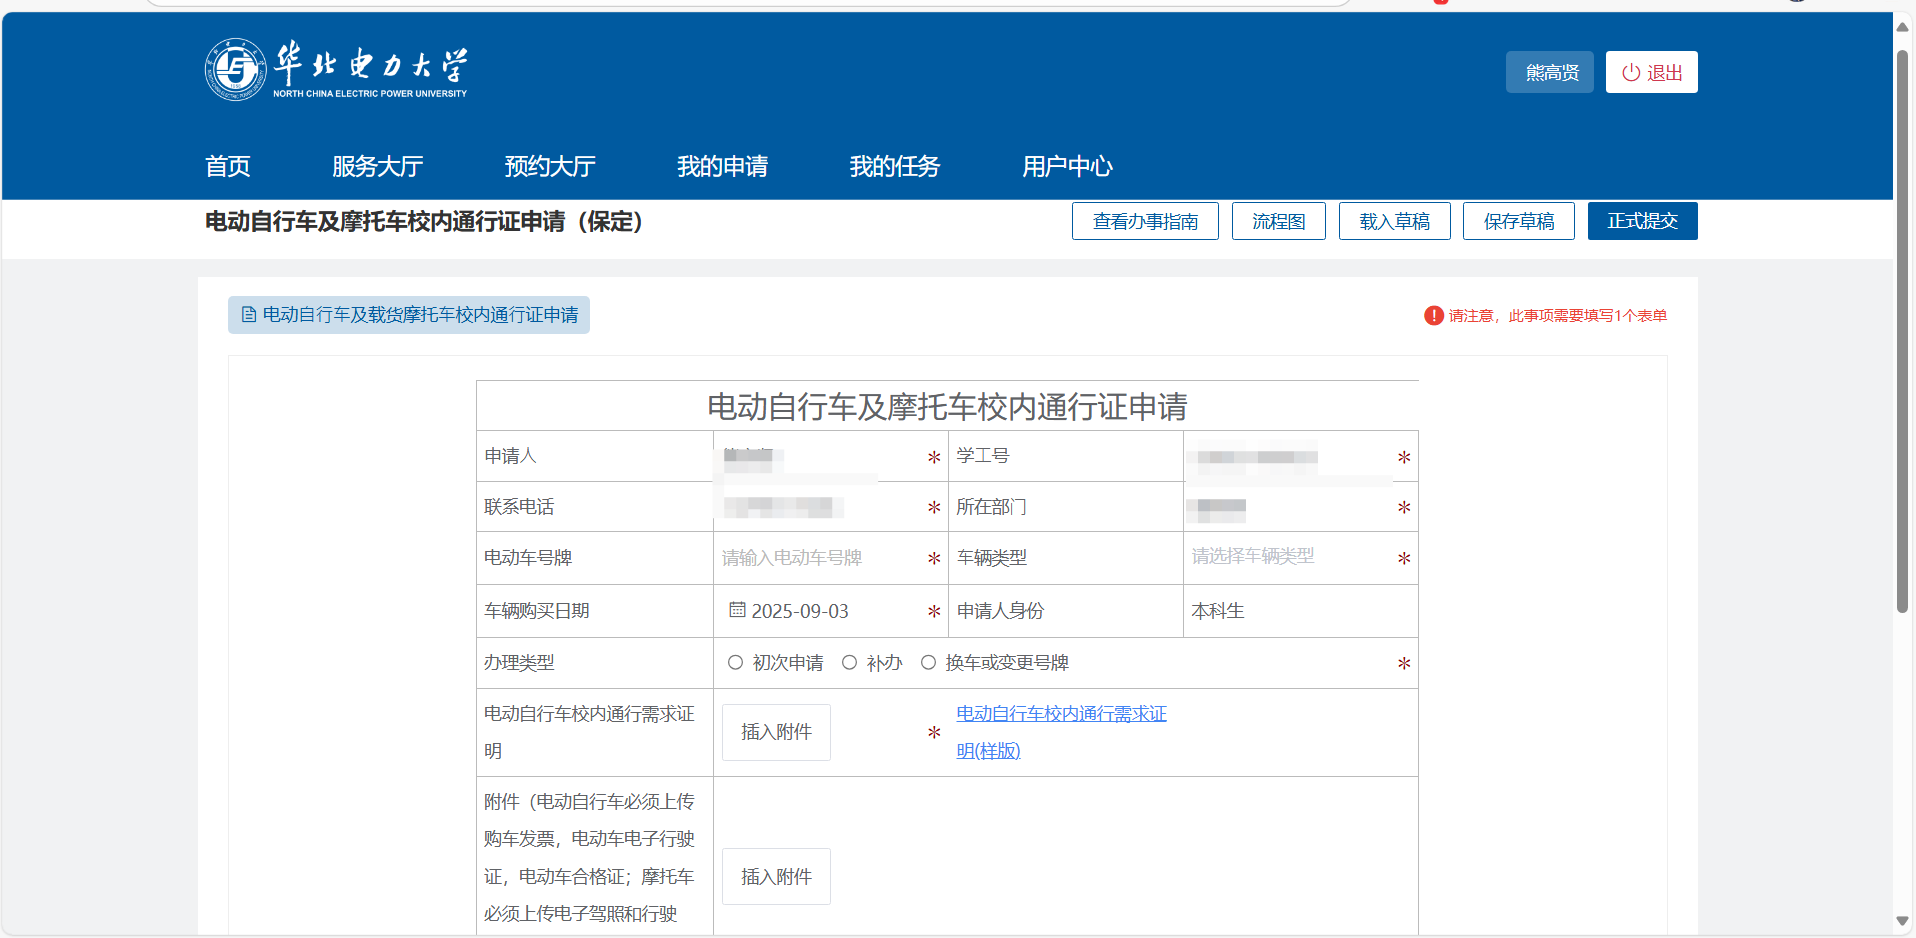Go to 首页 in navigation

pos(228,166)
